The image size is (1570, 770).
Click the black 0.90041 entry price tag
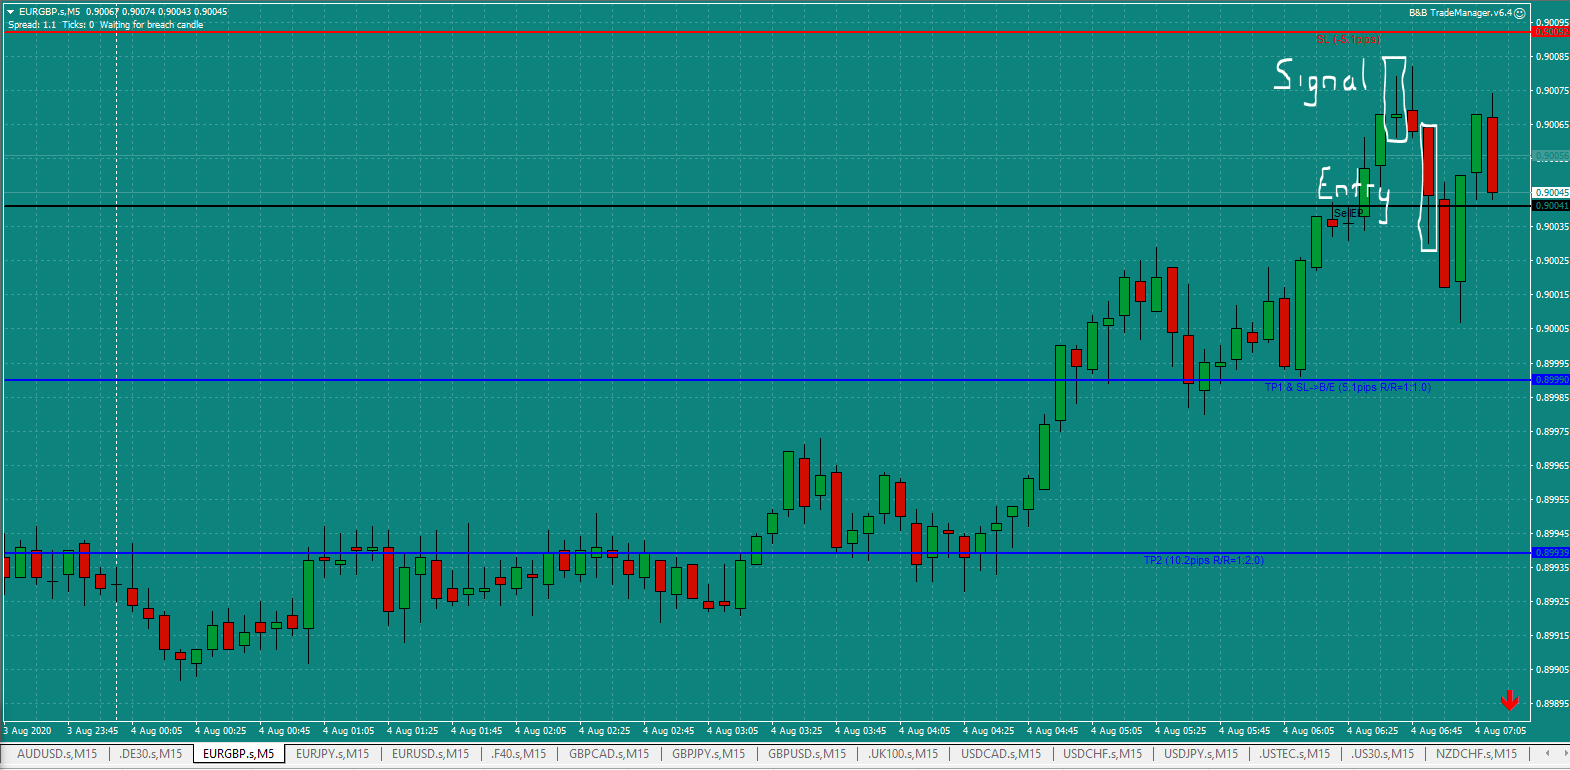(1551, 206)
